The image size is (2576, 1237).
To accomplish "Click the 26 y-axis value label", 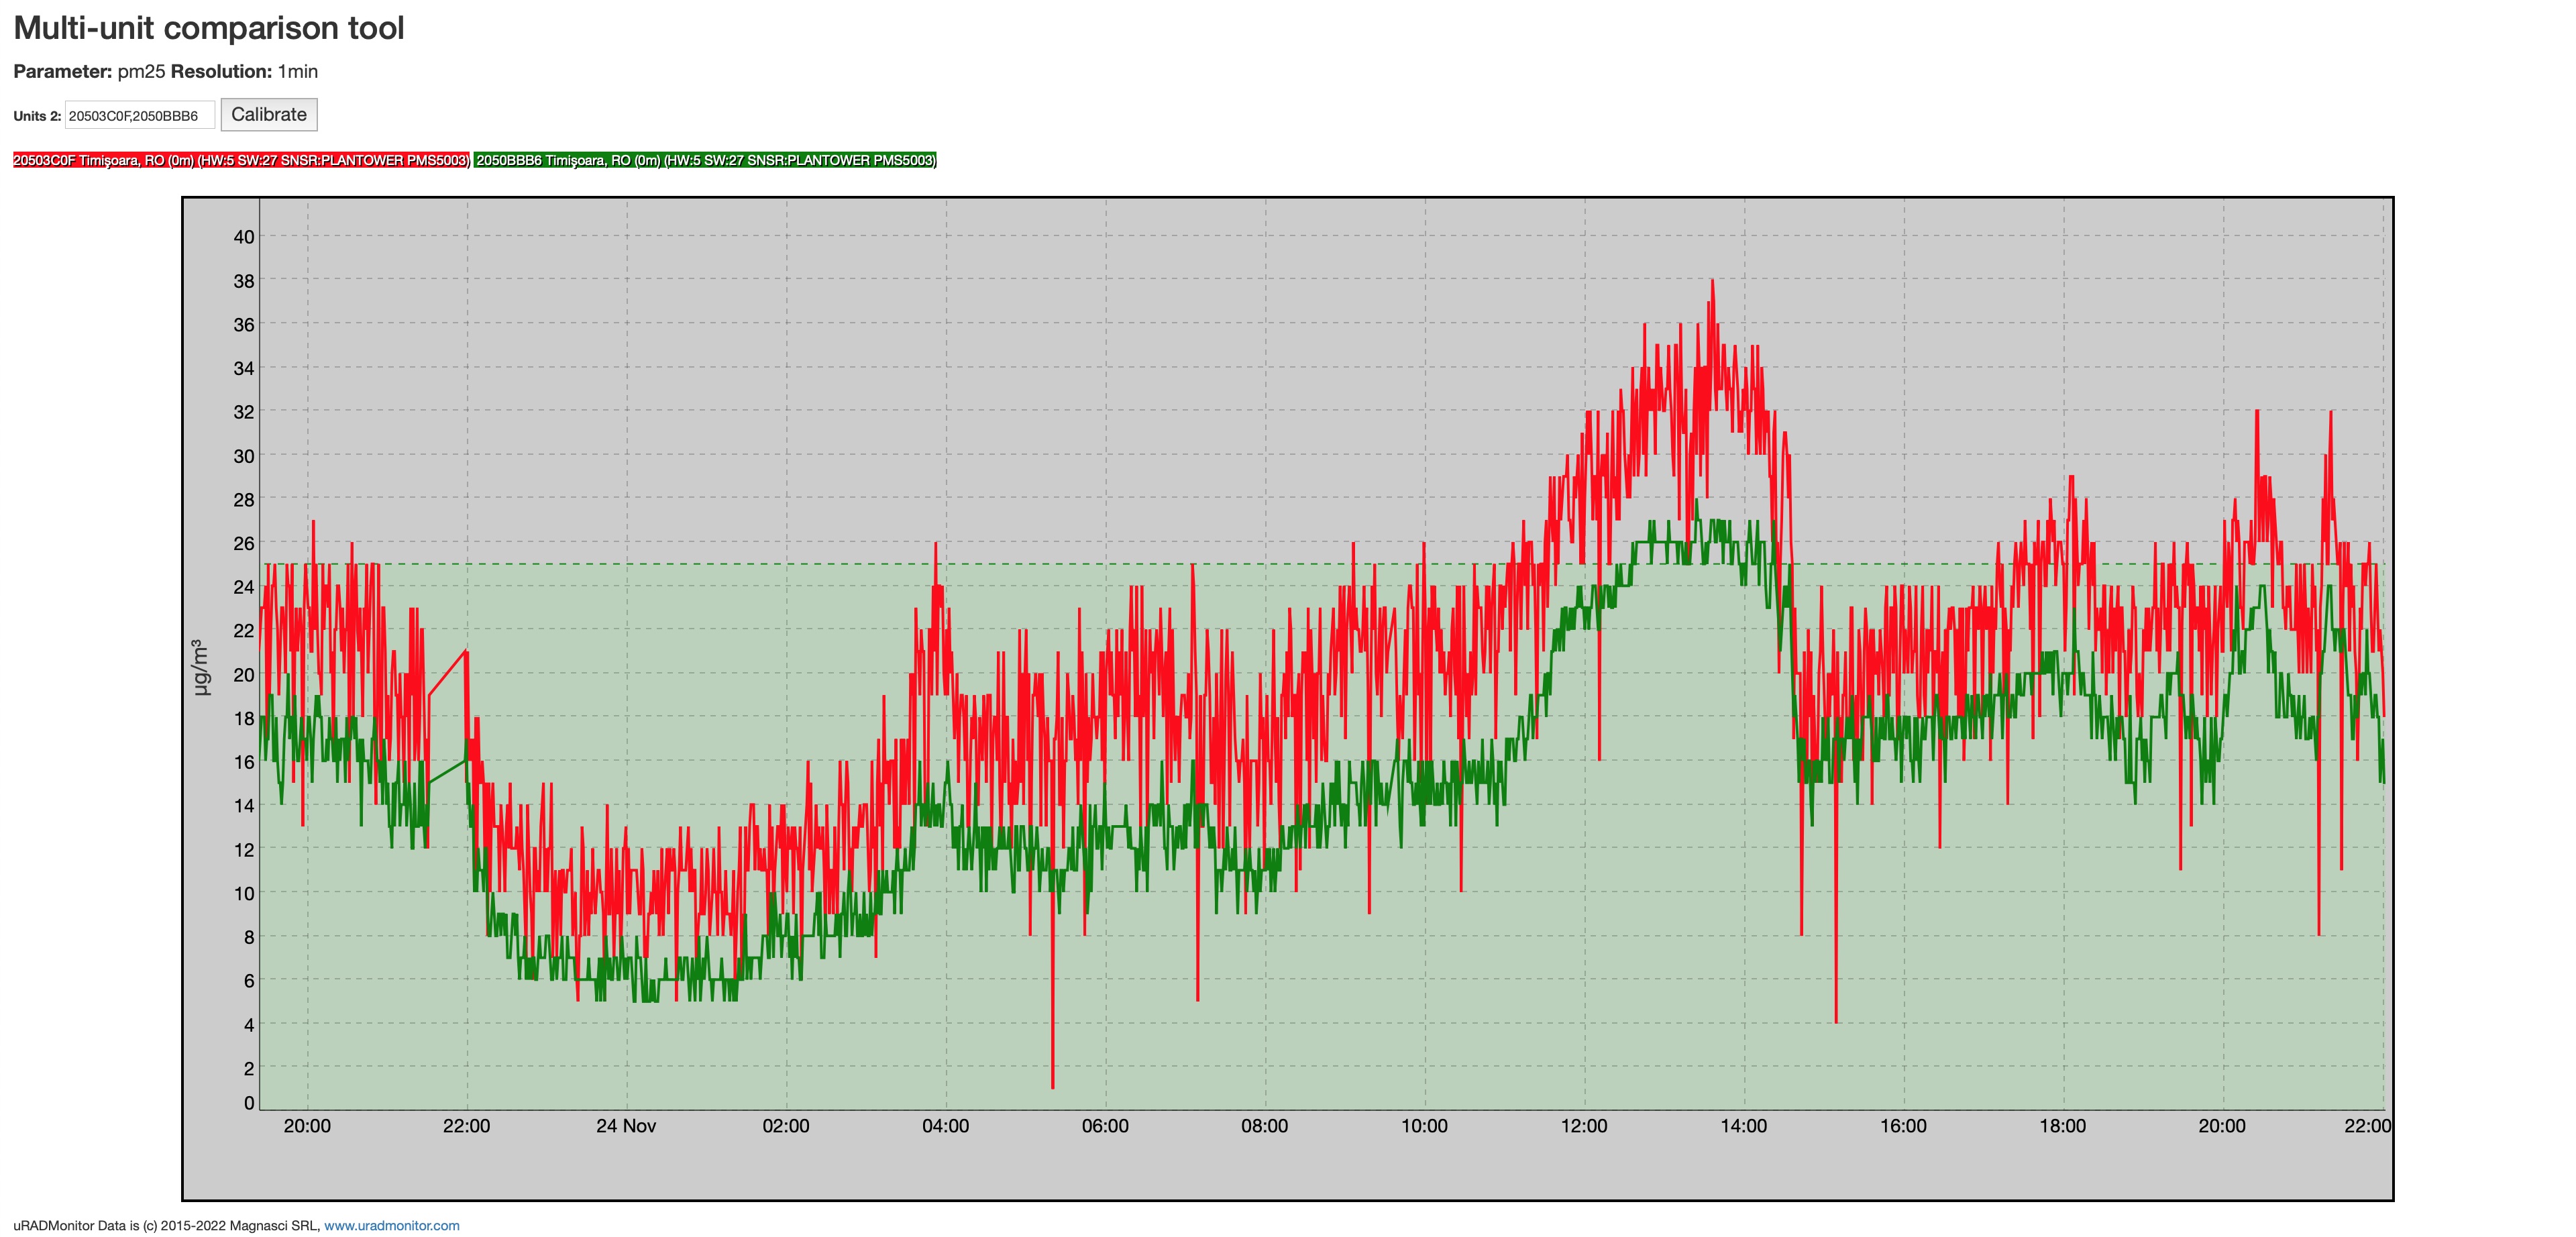I will [x=244, y=543].
